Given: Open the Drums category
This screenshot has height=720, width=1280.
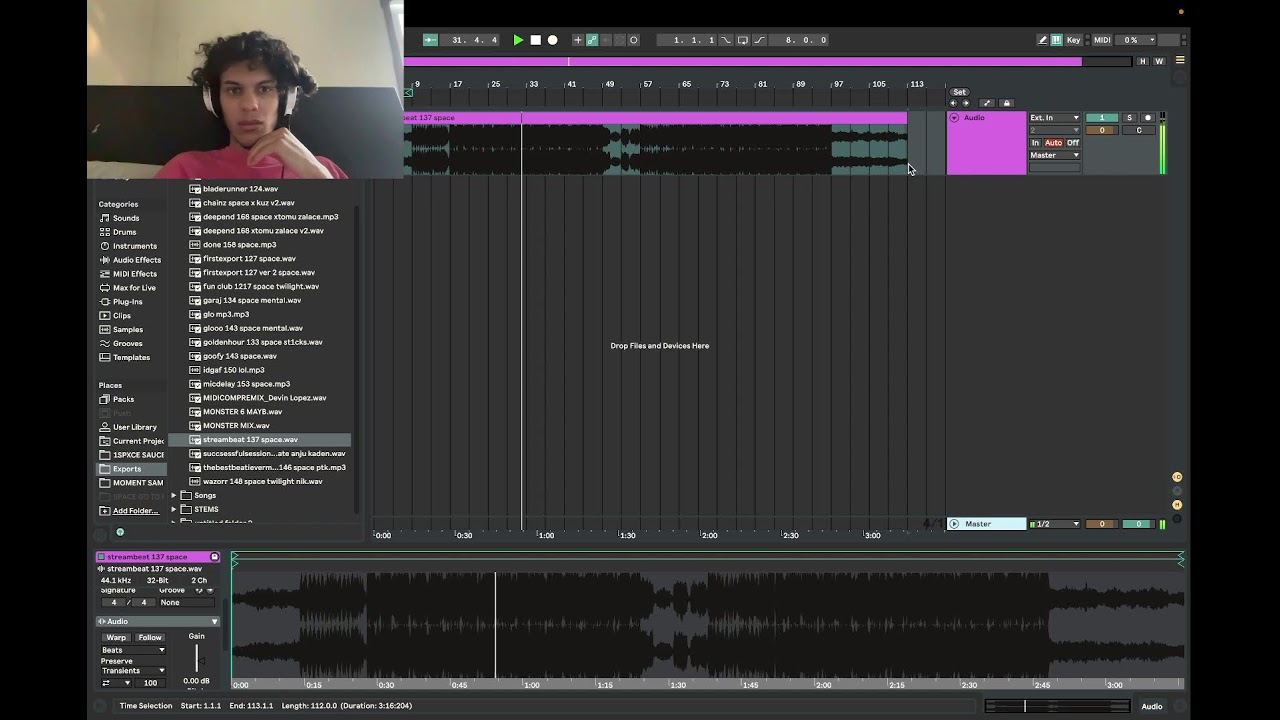Looking at the screenshot, I should point(124,232).
